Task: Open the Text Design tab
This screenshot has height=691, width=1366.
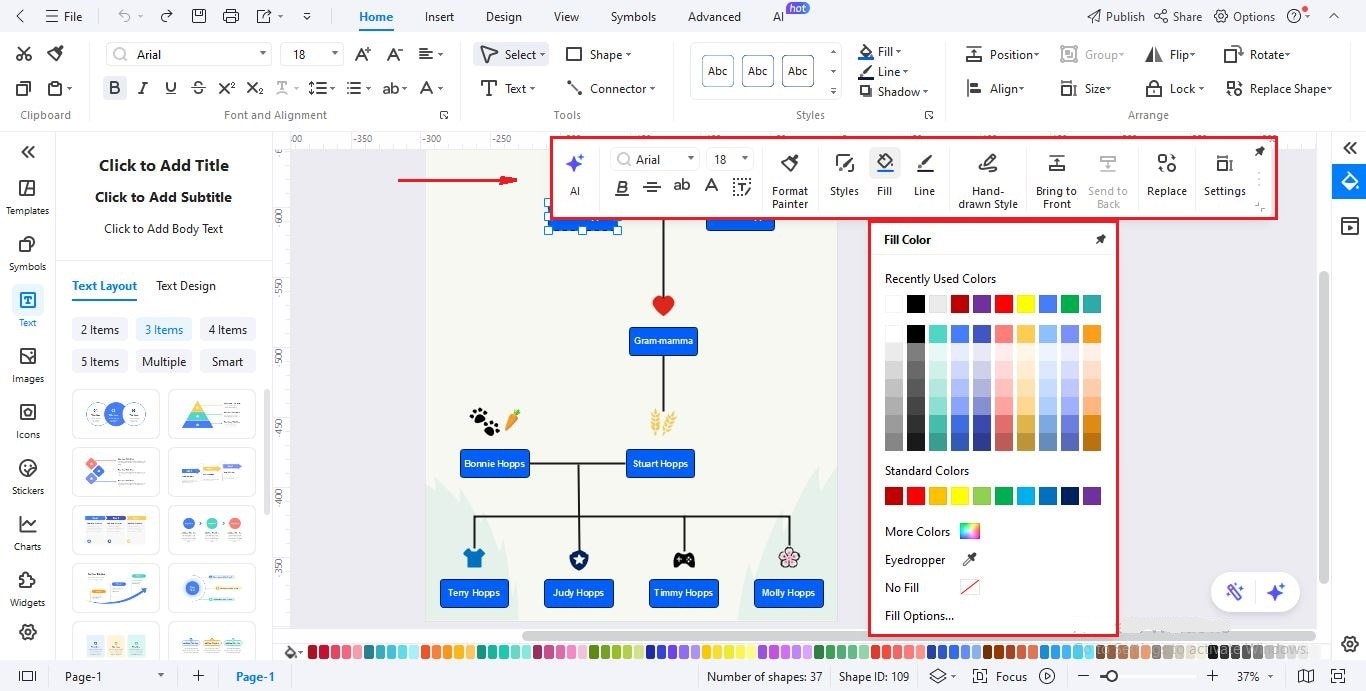Action: click(x=185, y=285)
